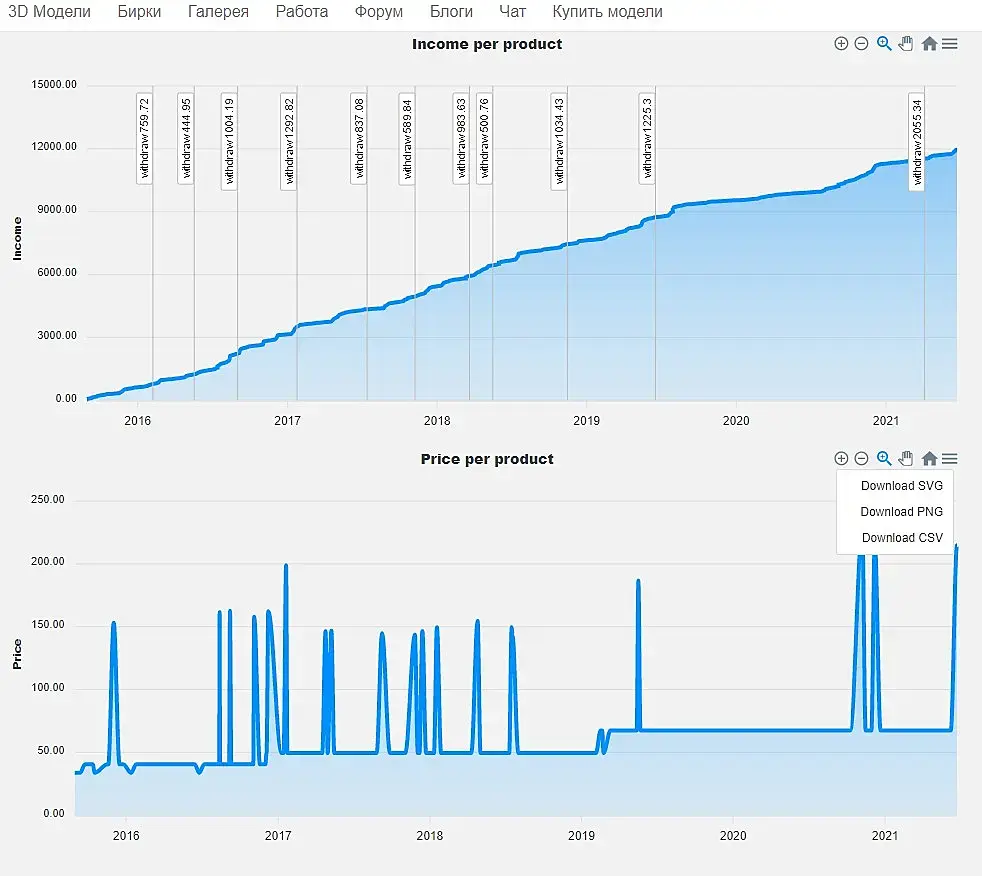Select the withdraw589.84 annotation marker
Viewport: 982px width, 876px height.
pyautogui.click(x=406, y=138)
